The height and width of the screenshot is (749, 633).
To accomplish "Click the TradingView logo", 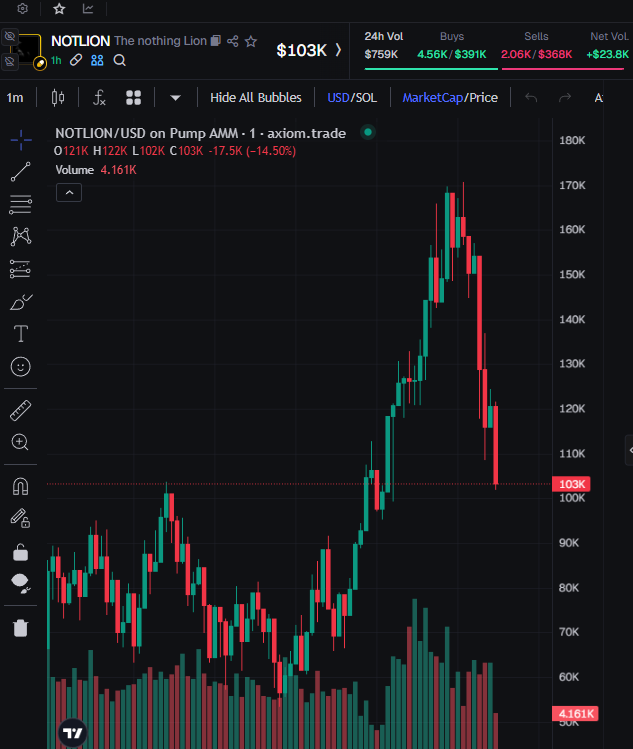I will coord(73,733).
